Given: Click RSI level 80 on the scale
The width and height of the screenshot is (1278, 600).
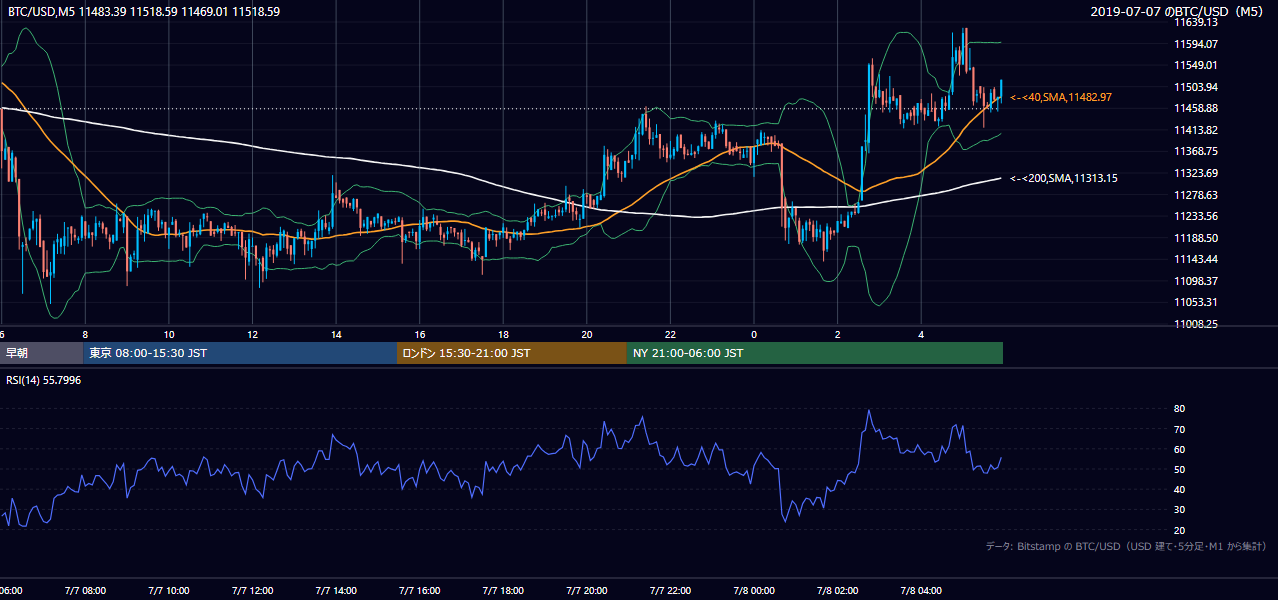Looking at the screenshot, I should tap(1180, 409).
